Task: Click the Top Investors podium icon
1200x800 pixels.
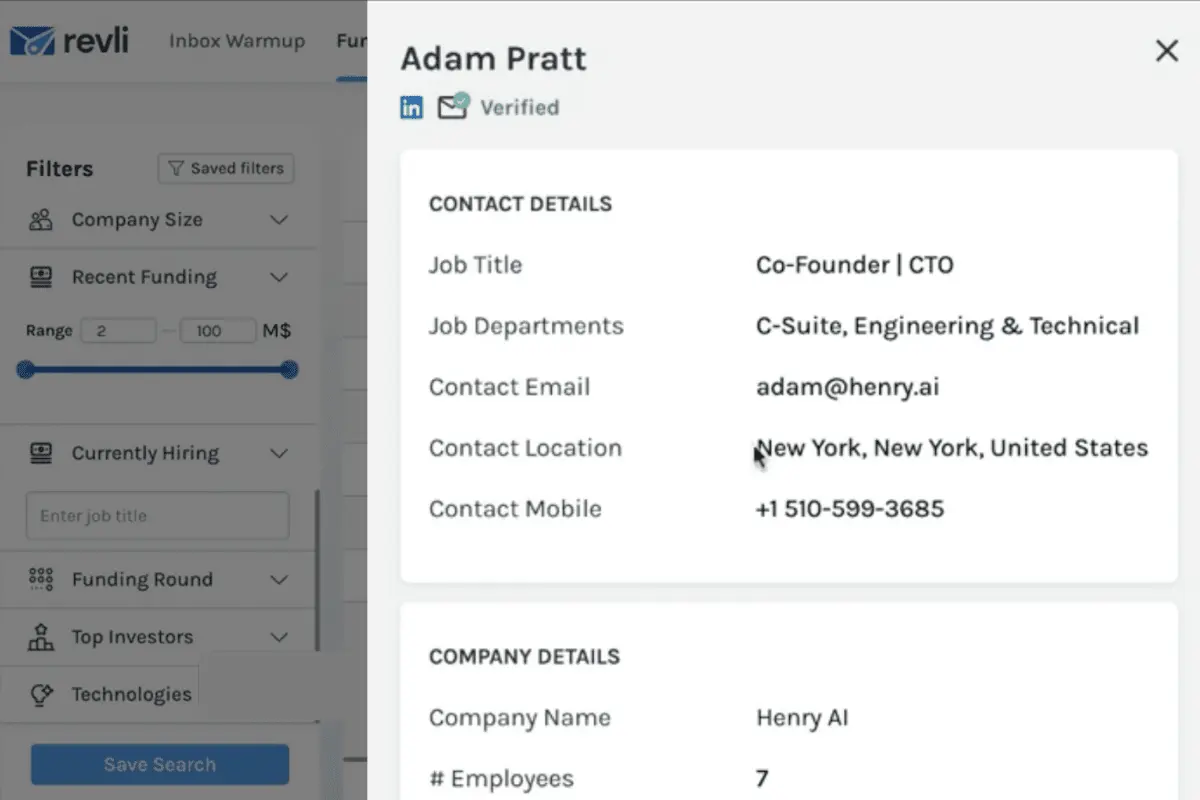Action: coord(41,637)
